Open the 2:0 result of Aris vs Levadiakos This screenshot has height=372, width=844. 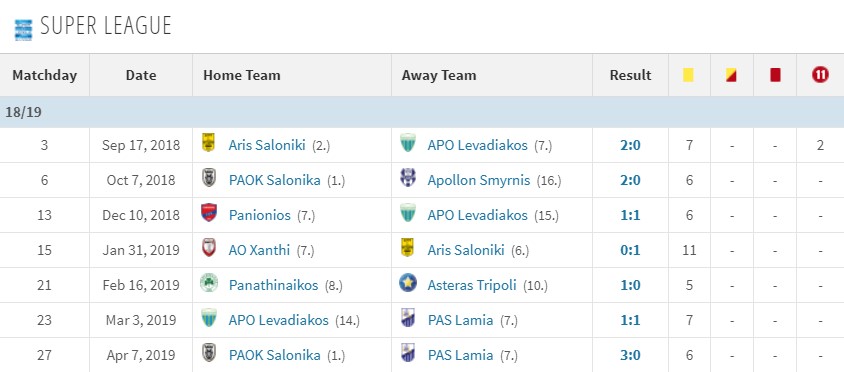click(x=630, y=145)
